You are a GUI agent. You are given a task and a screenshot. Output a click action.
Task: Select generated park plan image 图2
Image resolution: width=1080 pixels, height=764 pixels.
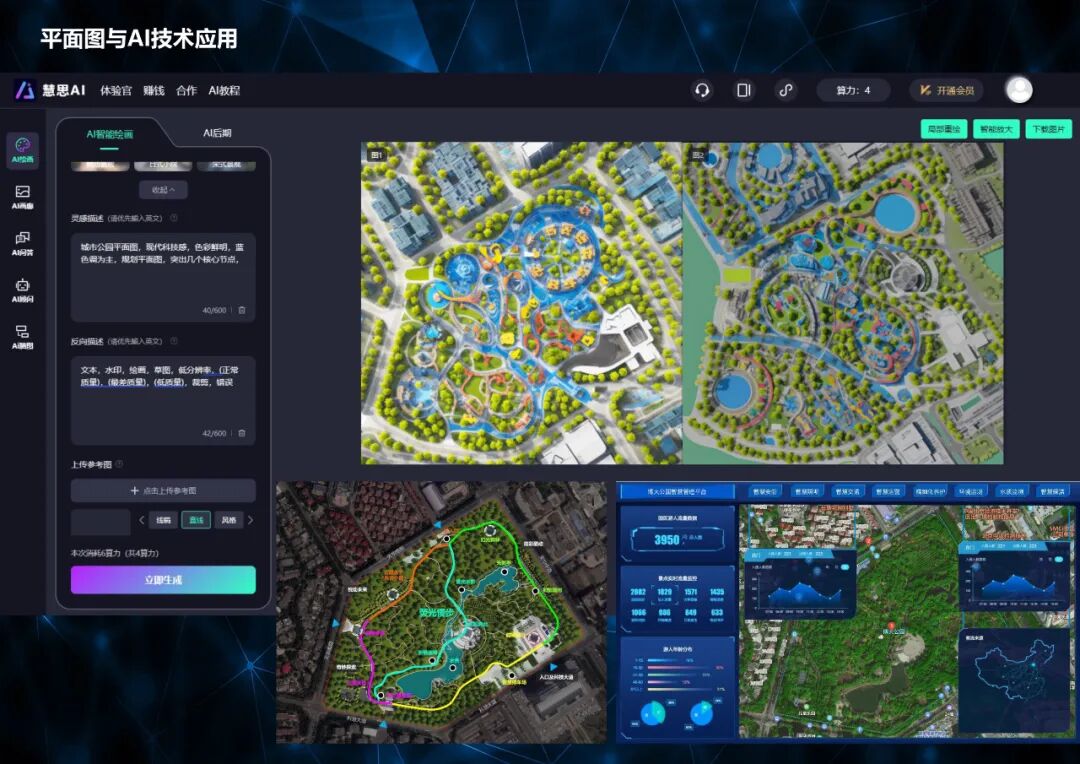pos(842,303)
